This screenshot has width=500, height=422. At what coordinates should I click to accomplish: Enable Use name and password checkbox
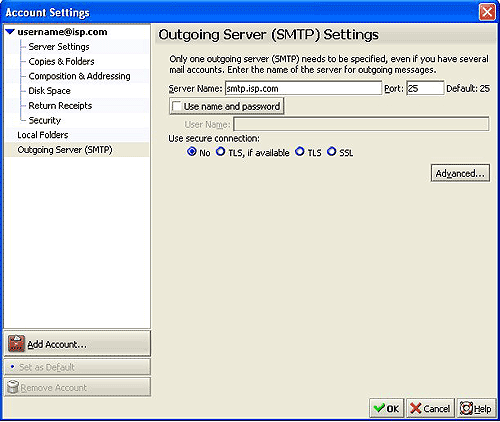(176, 106)
